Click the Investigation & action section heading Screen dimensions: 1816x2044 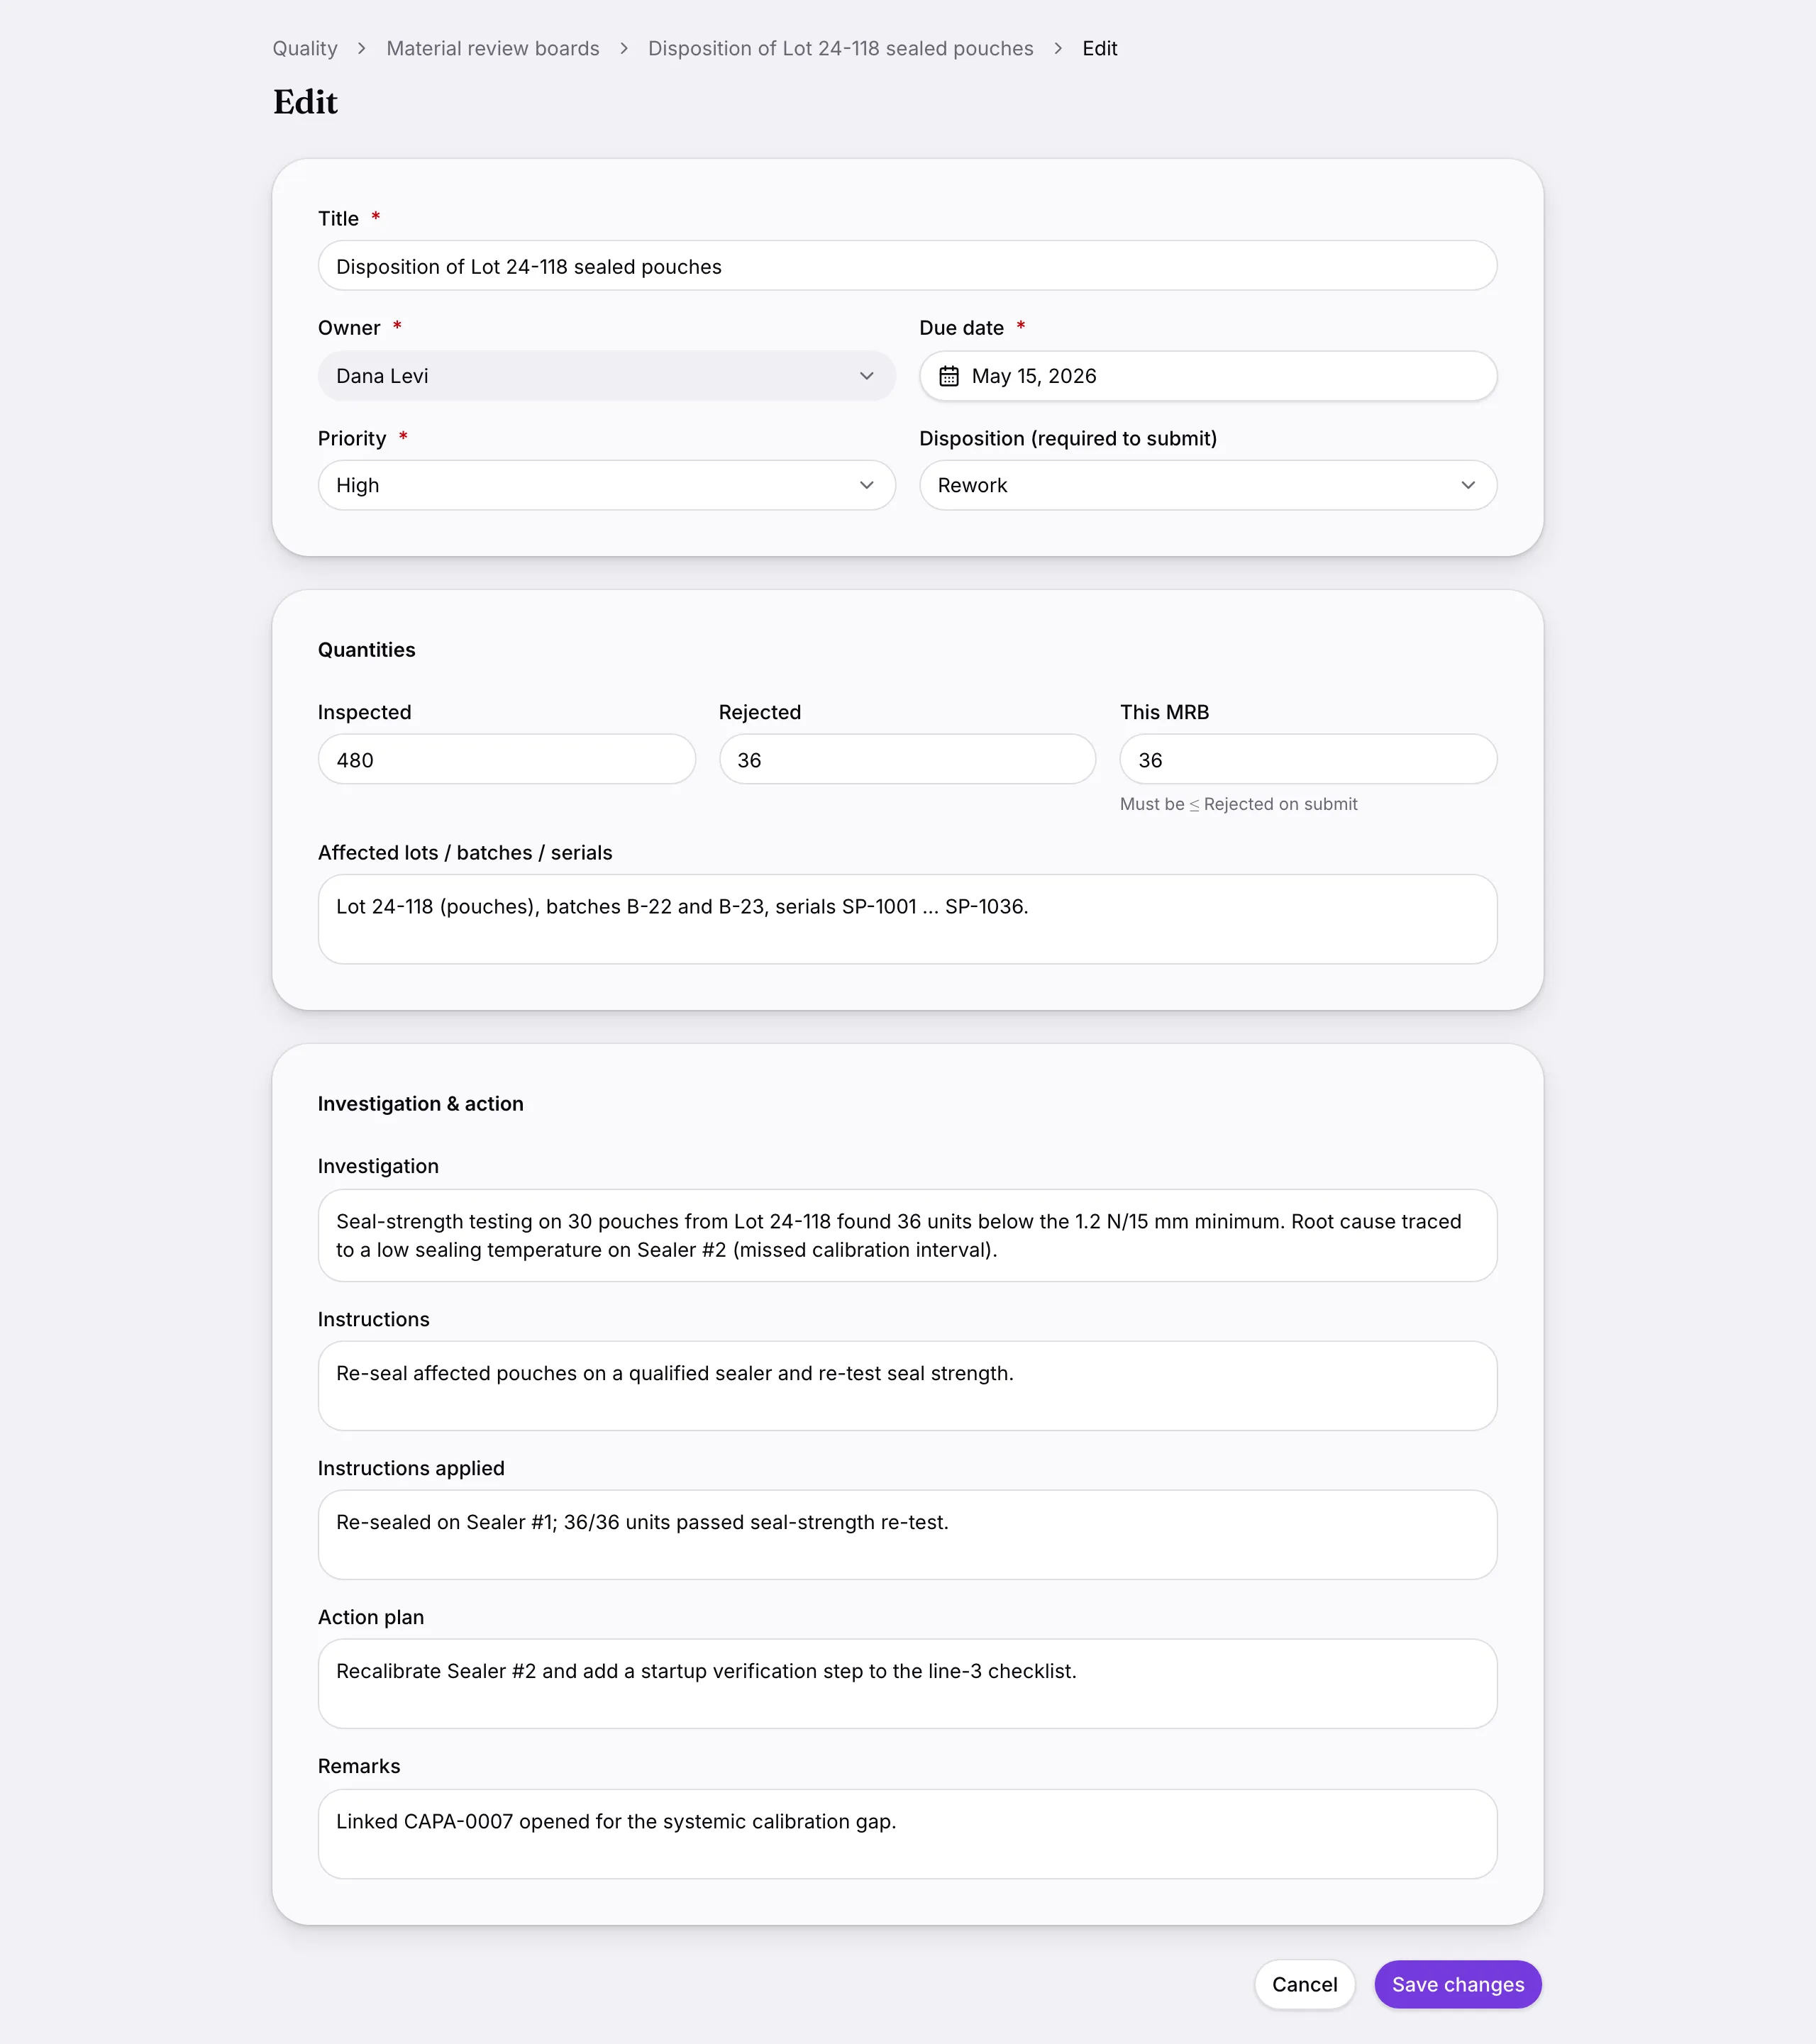click(x=420, y=1104)
